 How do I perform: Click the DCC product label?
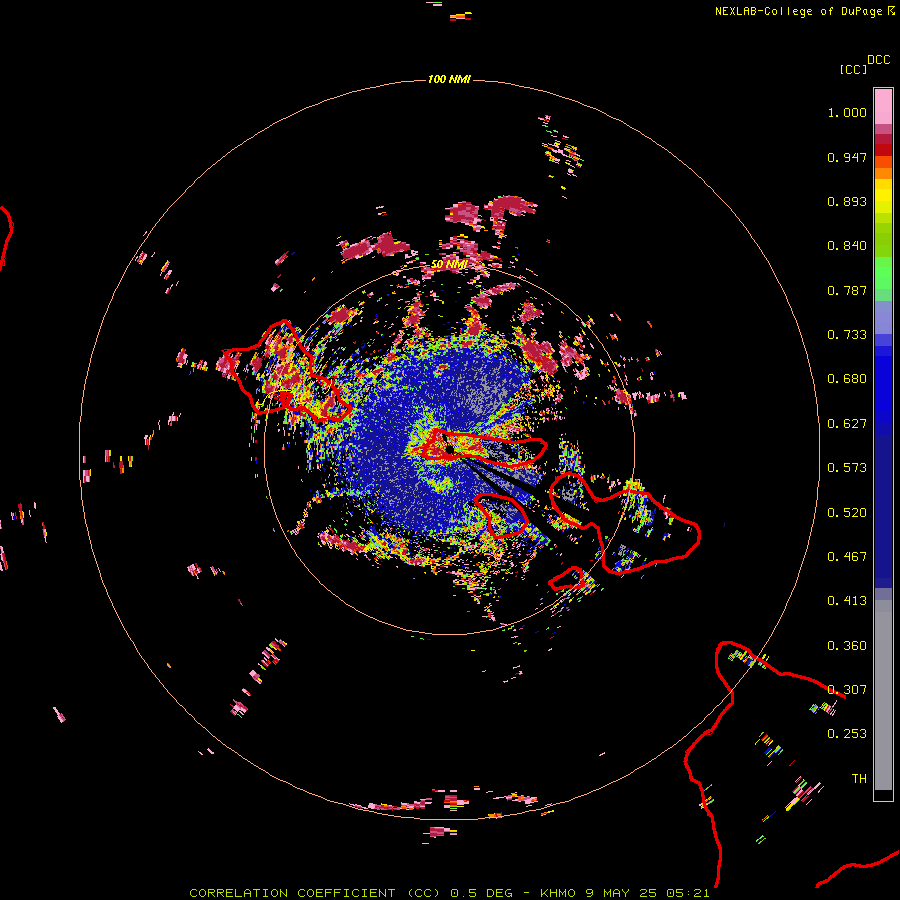[x=879, y=60]
